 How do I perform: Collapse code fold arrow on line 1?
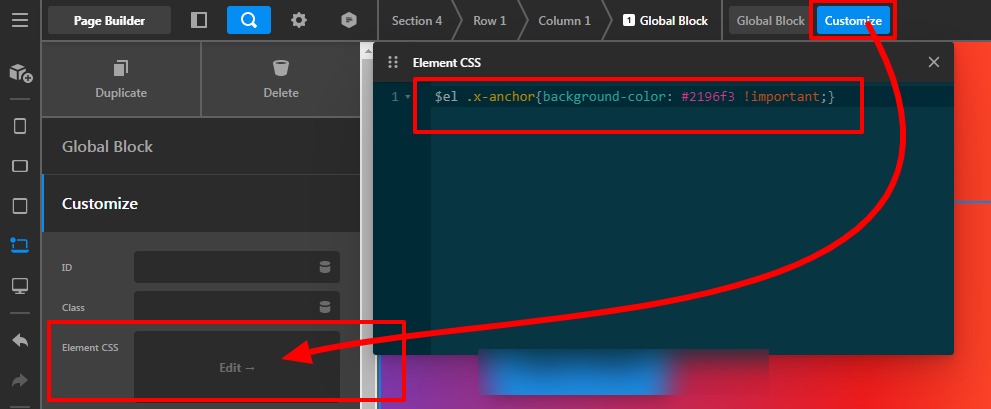coord(407,97)
